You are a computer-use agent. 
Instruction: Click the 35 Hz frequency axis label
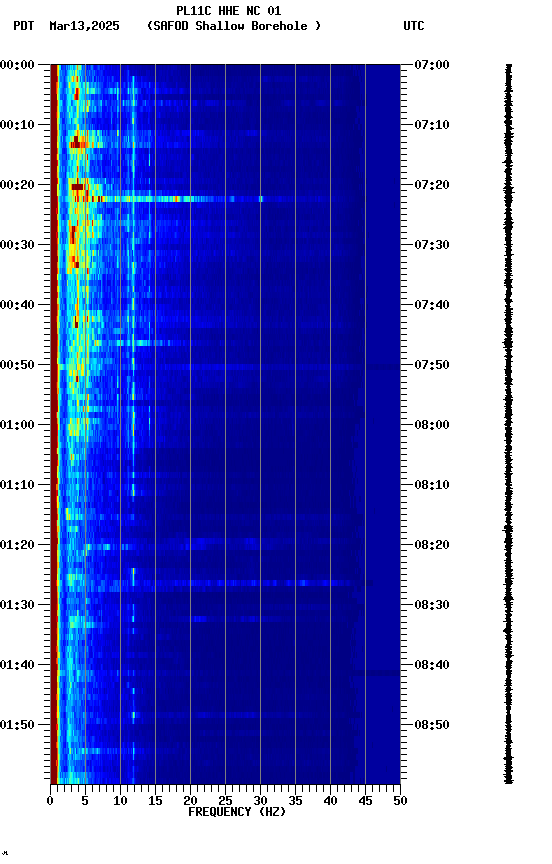click(x=295, y=801)
